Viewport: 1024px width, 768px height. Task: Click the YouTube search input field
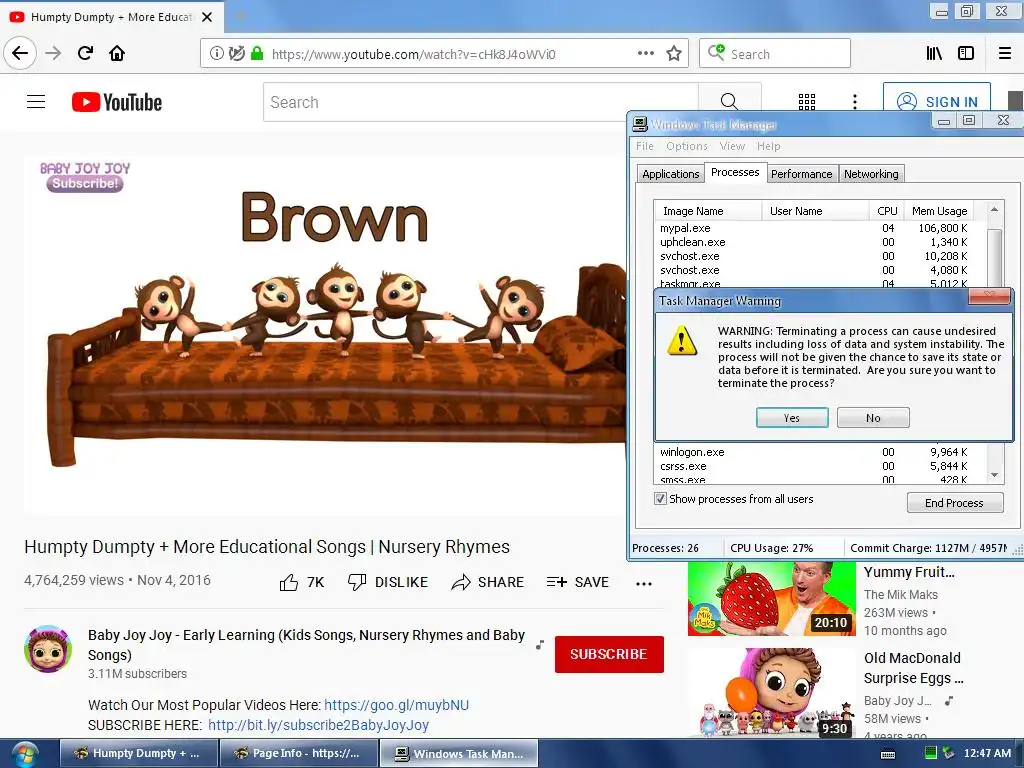(x=481, y=102)
